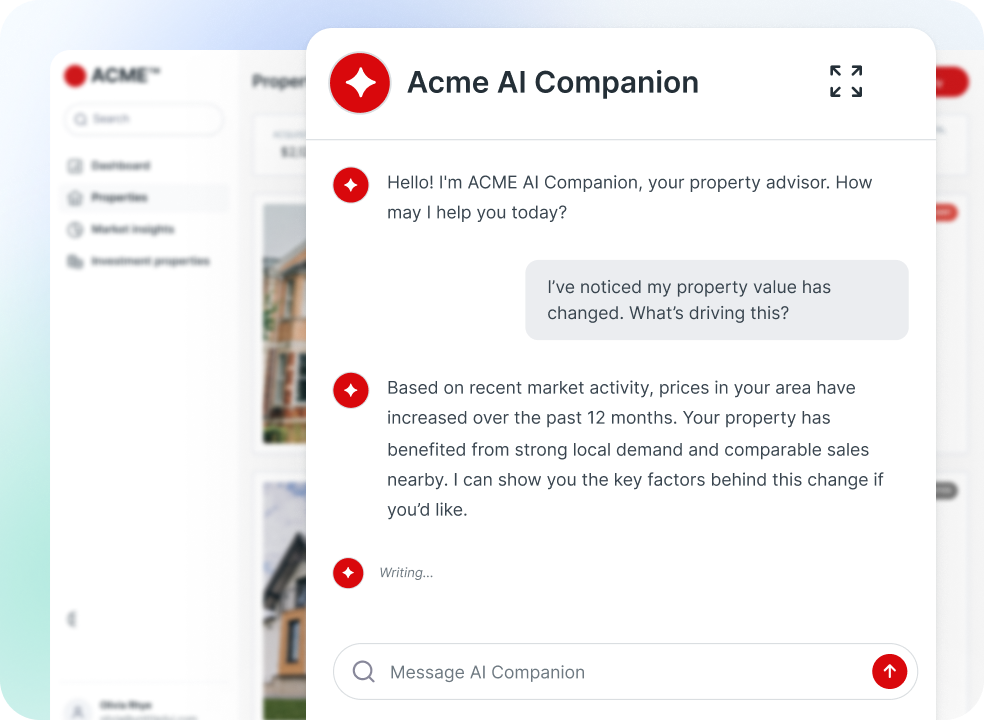Viewport: 984px width, 720px height.
Task: Click the AI avatar next to Writing indicator
Action: (x=348, y=573)
